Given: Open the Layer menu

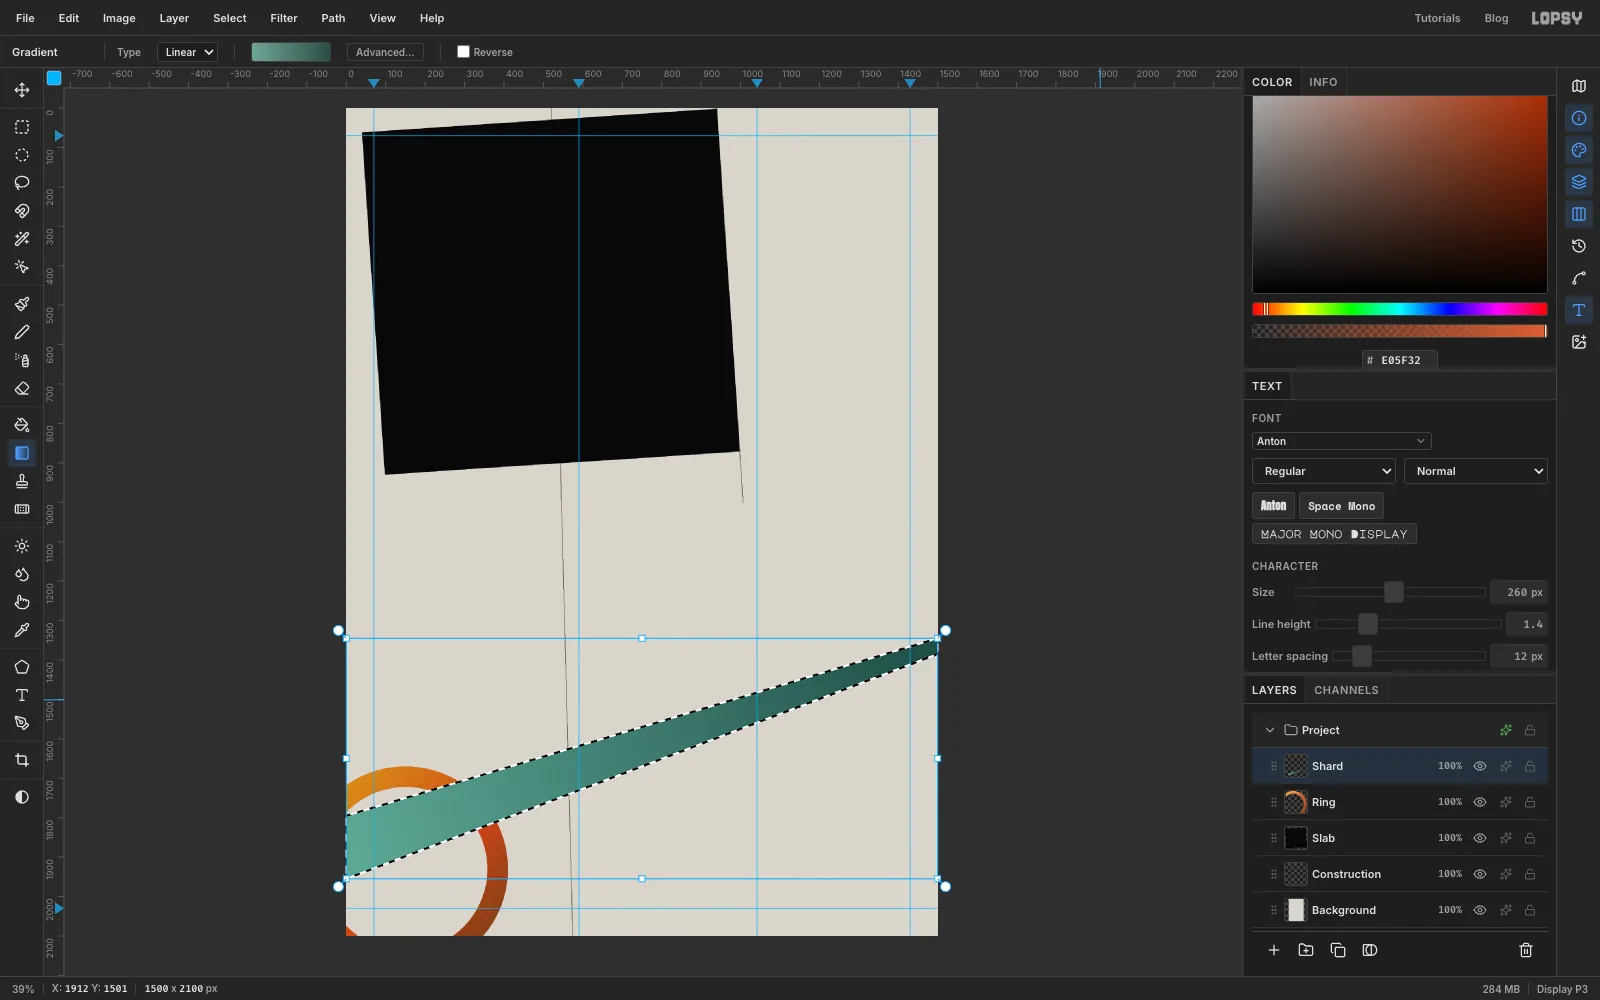Looking at the screenshot, I should [x=174, y=18].
